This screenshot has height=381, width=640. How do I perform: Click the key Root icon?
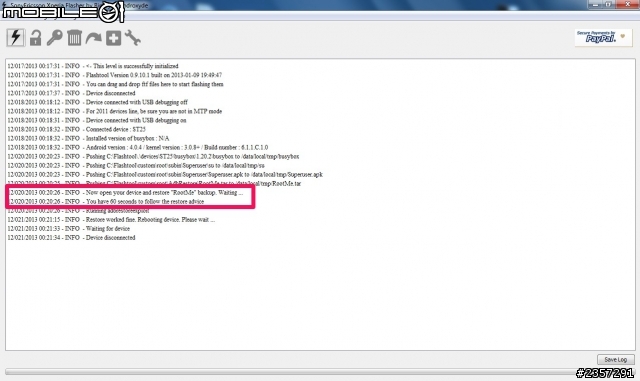click(x=54, y=38)
